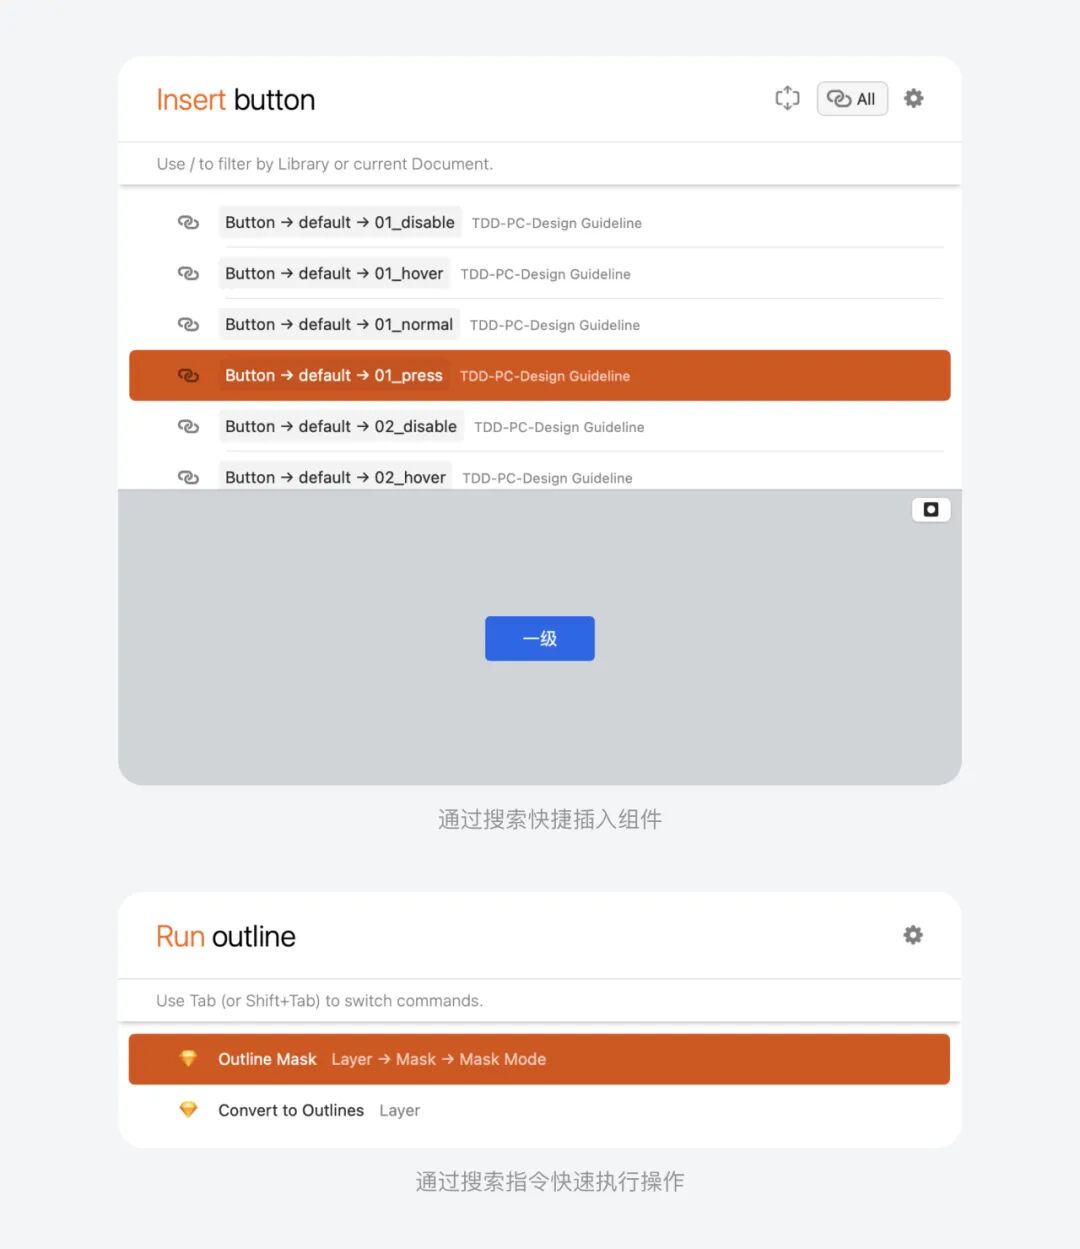Select Button default 01_disable result

[540, 222]
